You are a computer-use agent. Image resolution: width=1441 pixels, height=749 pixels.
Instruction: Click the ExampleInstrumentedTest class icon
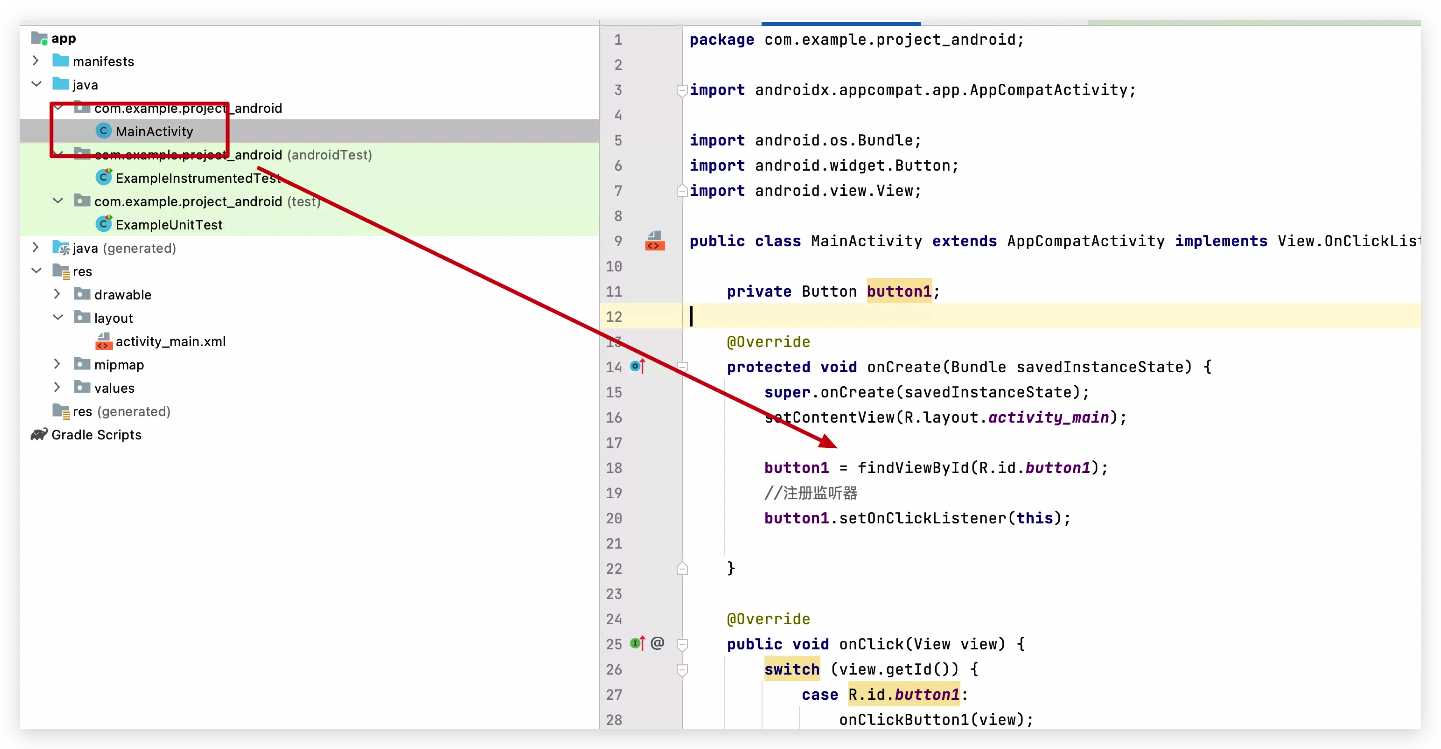[103, 178]
